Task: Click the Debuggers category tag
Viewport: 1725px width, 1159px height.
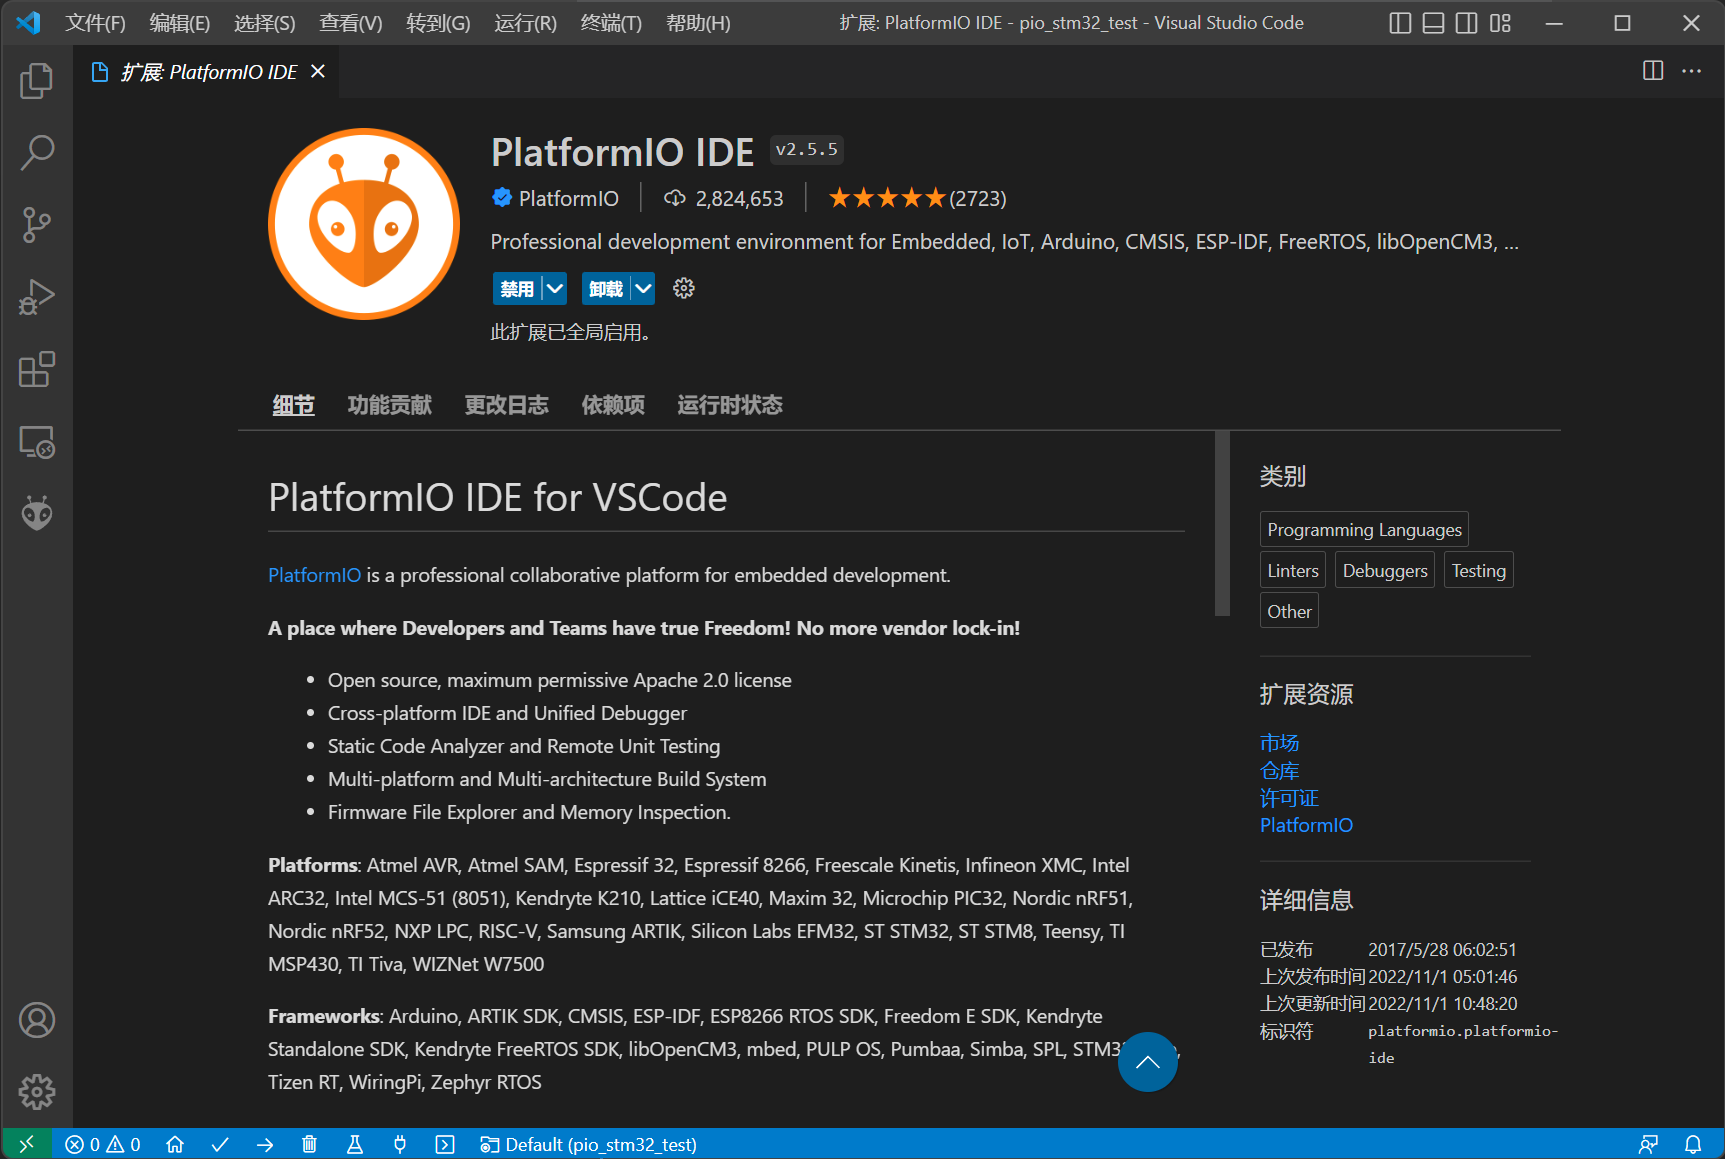Action: pos(1385,570)
